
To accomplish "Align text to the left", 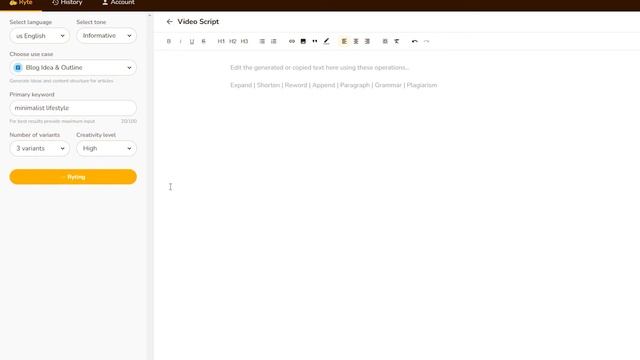I will 344,41.
